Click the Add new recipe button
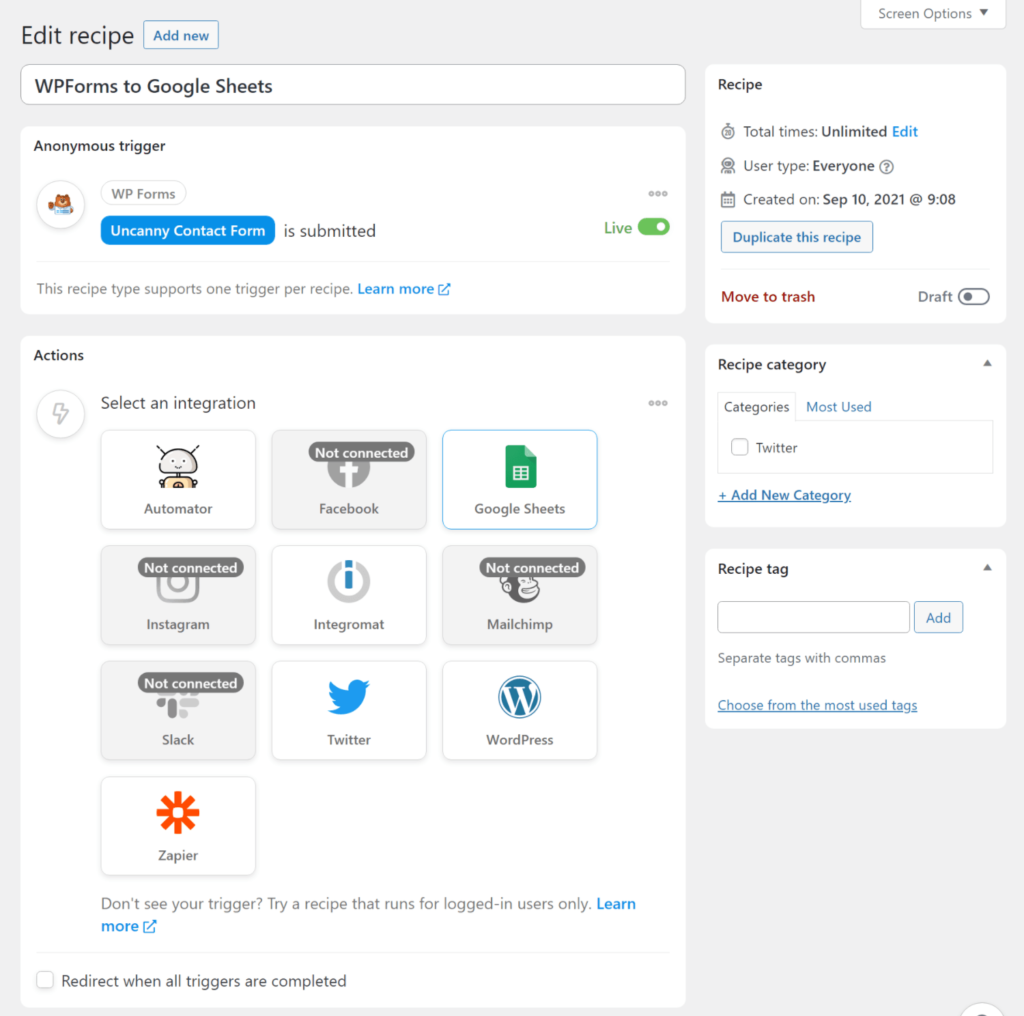1024x1016 pixels. pyautogui.click(x=181, y=35)
